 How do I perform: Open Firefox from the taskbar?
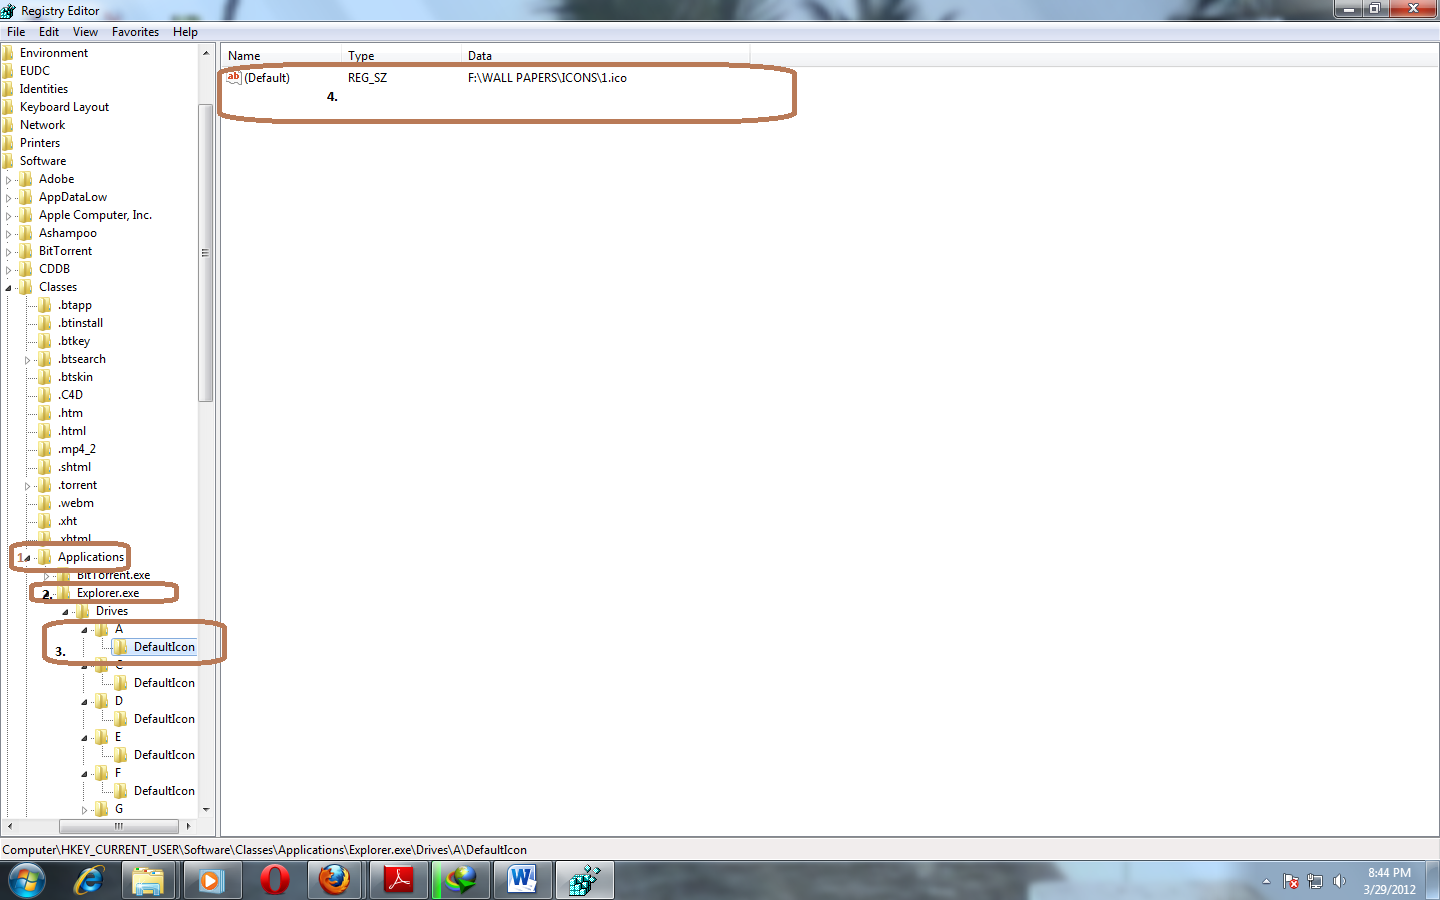(x=336, y=880)
